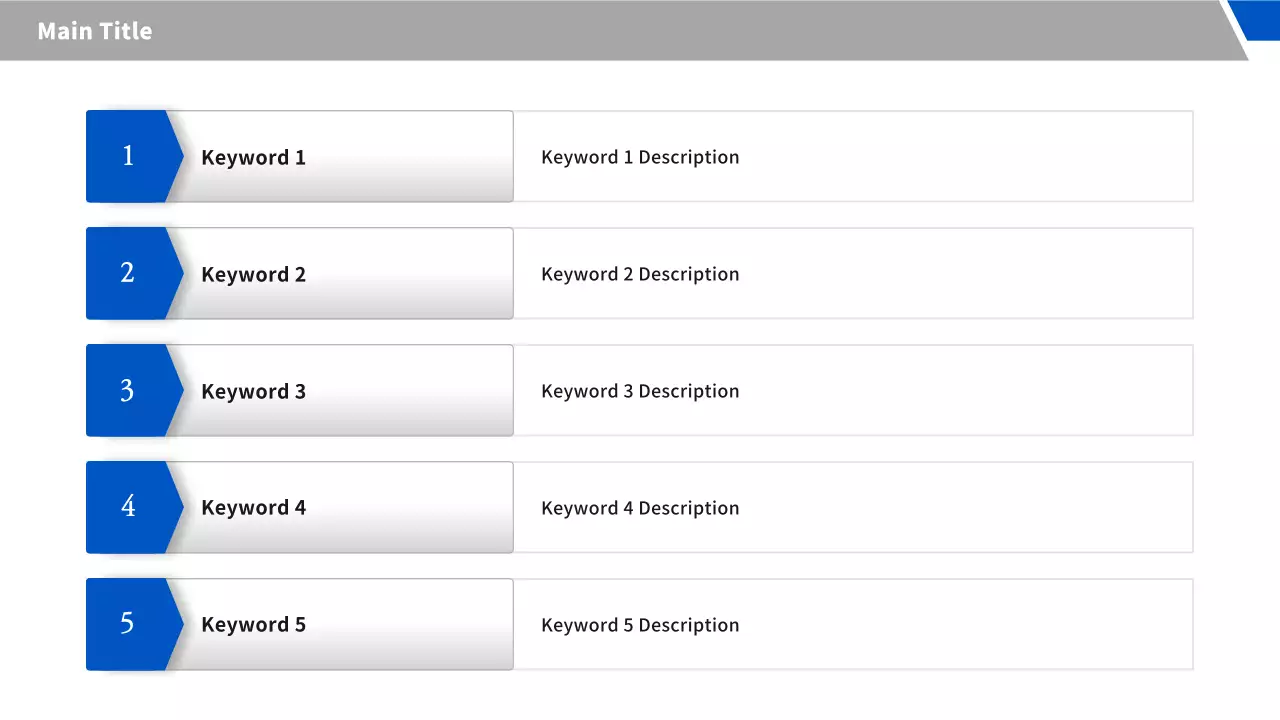Click the blank white area below Keyword 5 row
The height and width of the screenshot is (720, 1280).
pyautogui.click(x=640, y=696)
